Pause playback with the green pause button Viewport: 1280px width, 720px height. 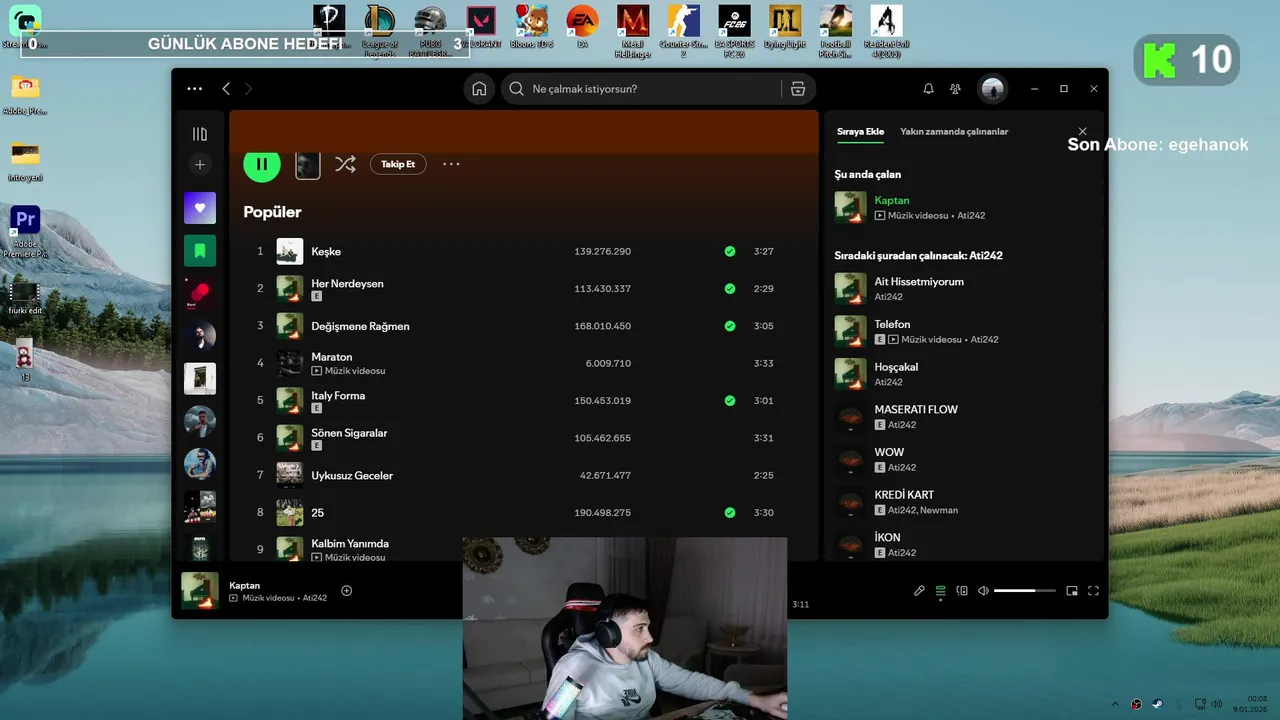point(262,164)
